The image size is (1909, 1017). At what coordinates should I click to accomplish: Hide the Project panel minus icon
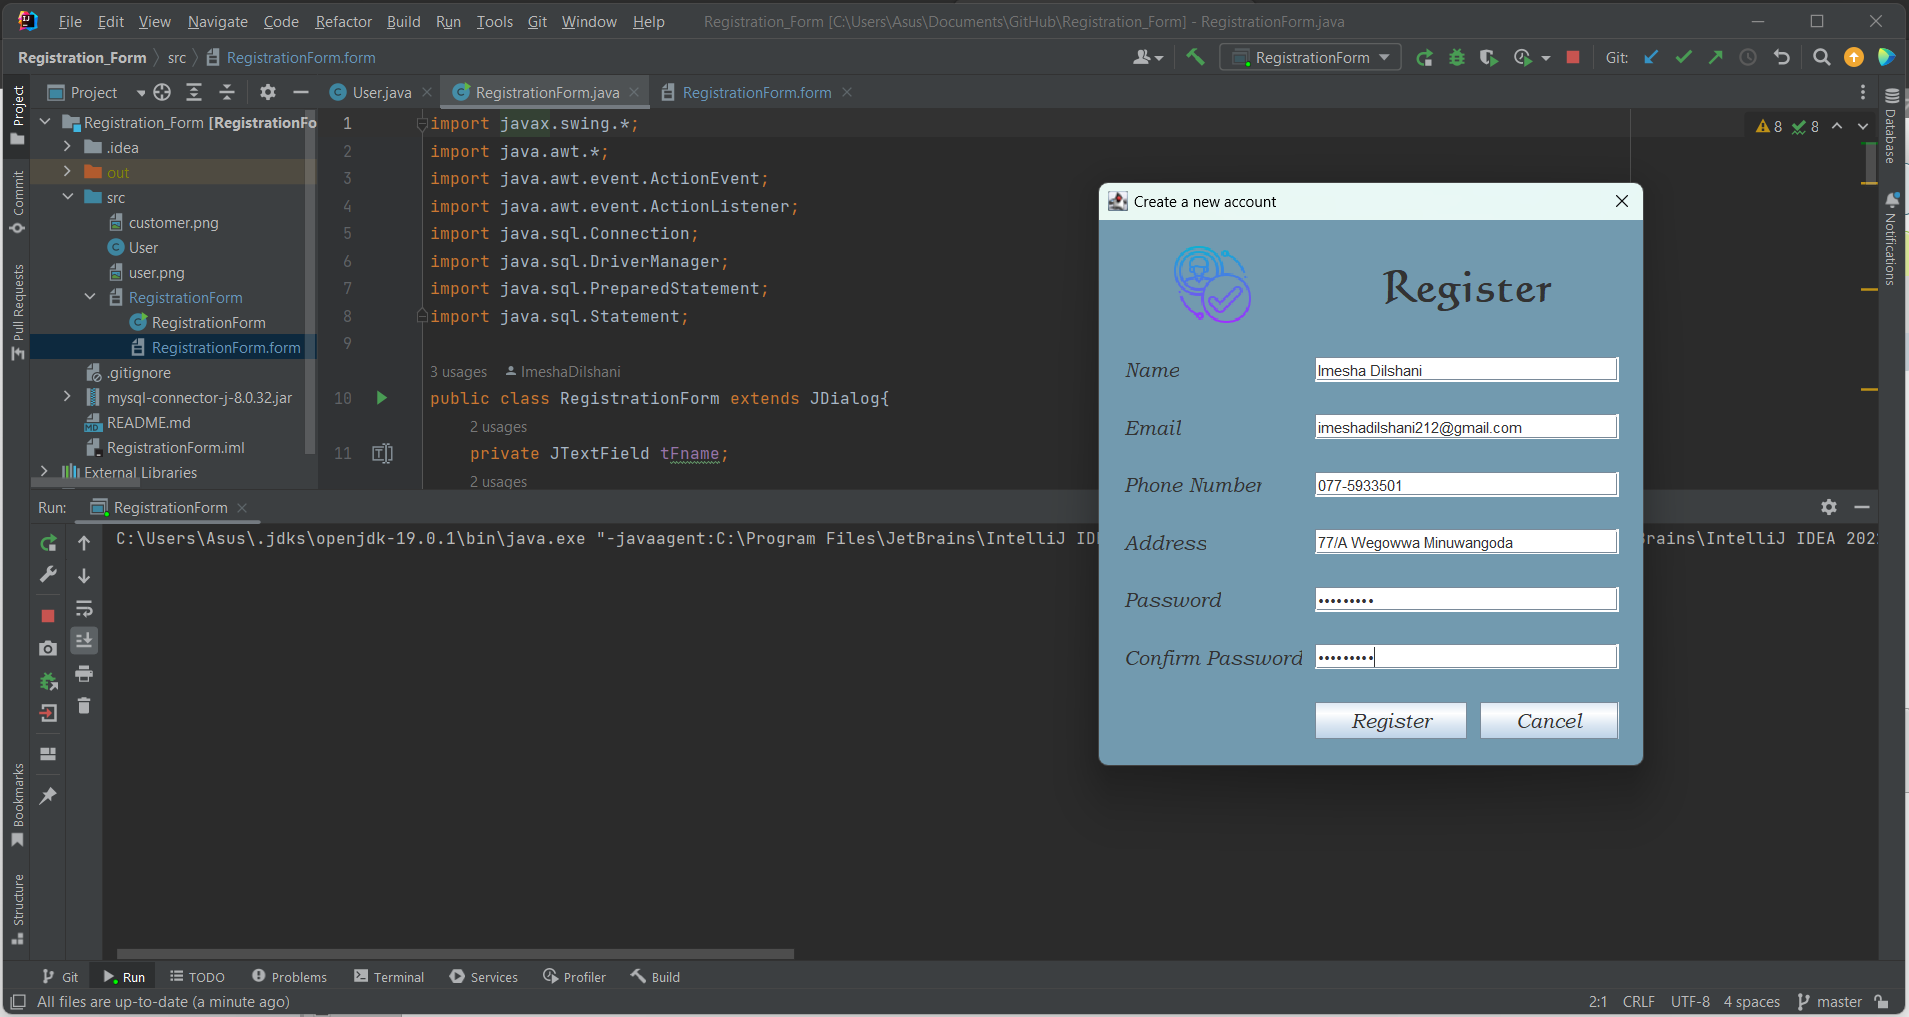[300, 92]
